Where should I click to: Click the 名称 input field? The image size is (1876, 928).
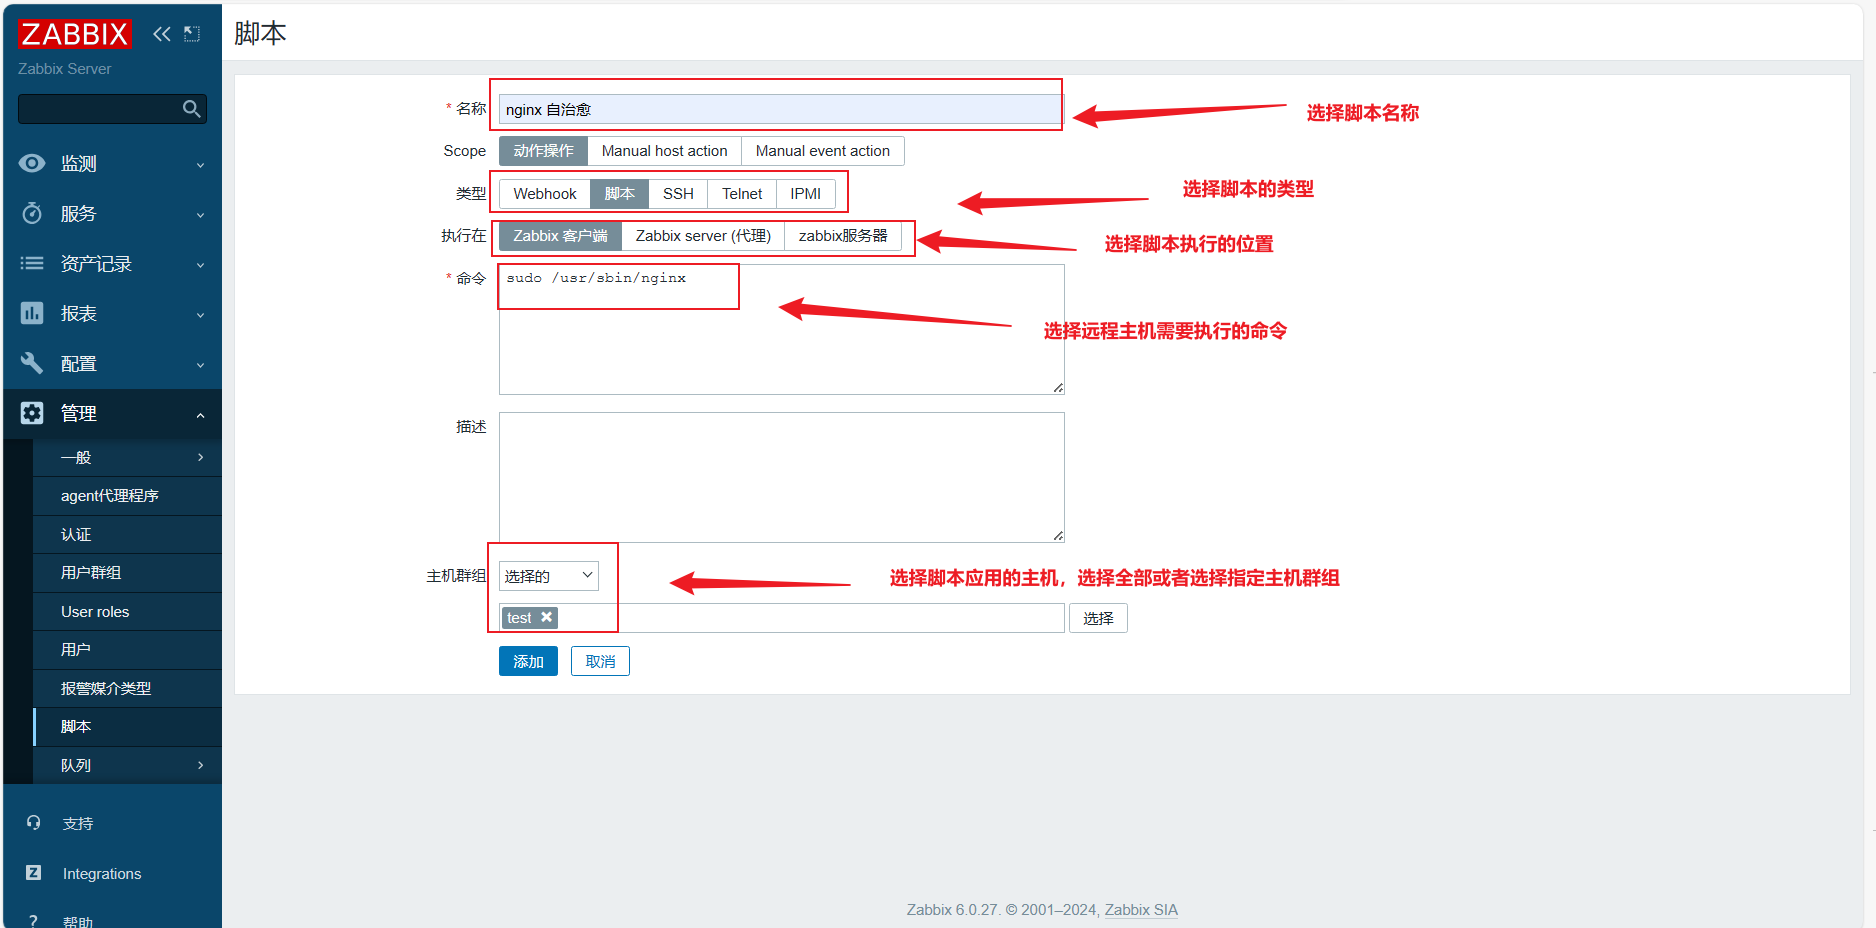(x=780, y=109)
